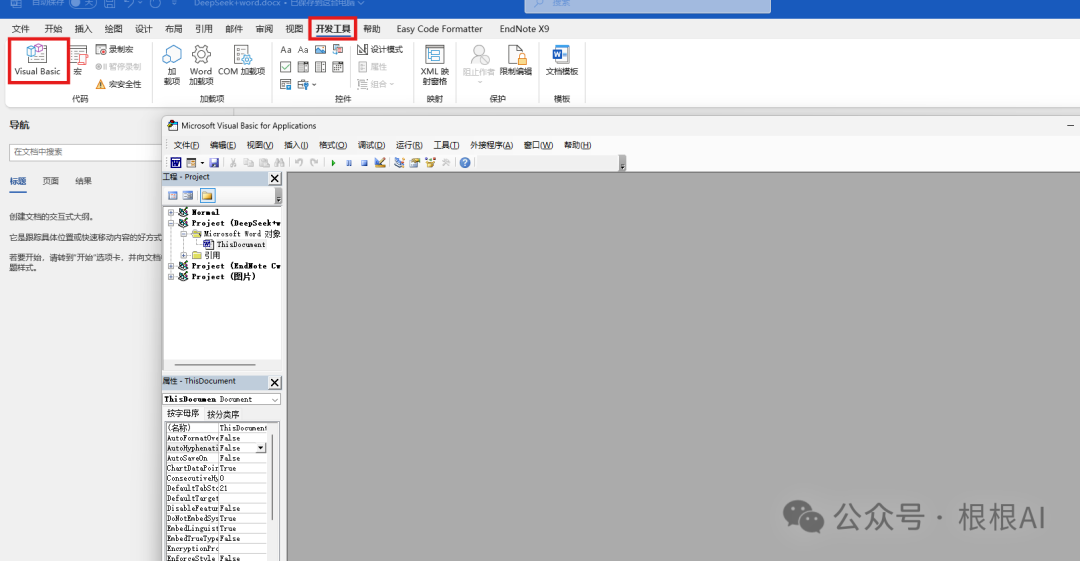This screenshot has width=1080, height=561.
Task: Switch to 插入 ribbon tab in Word
Action: pyautogui.click(x=83, y=29)
